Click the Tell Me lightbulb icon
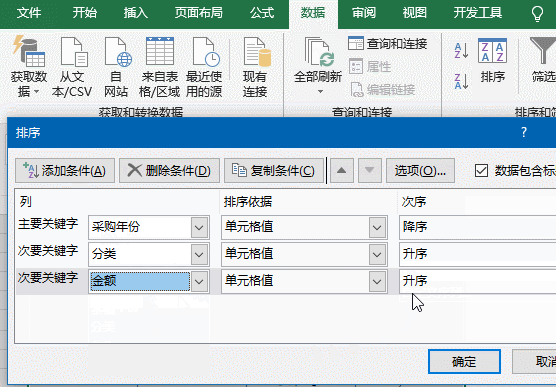The image size is (556, 387). 537,13
